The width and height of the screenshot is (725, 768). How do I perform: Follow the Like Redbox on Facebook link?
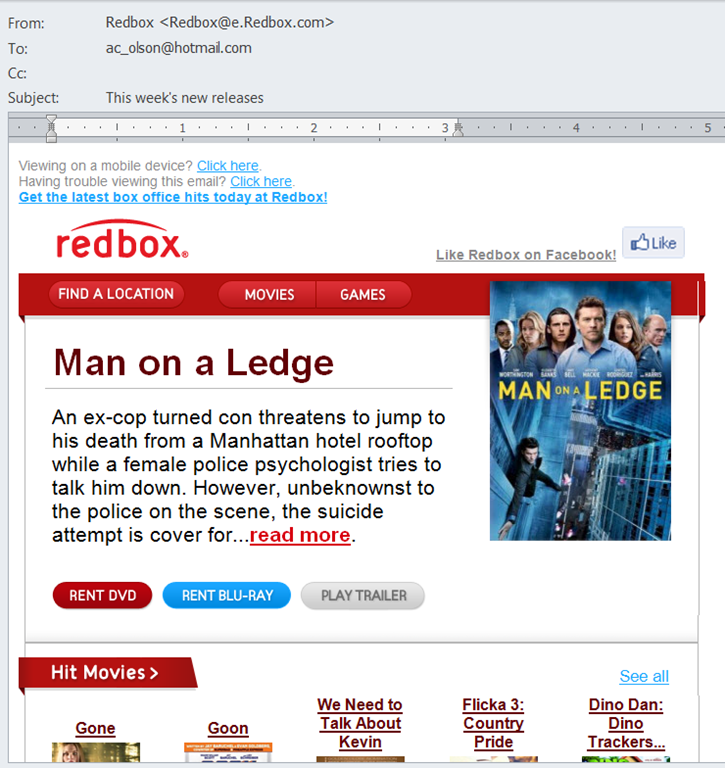point(526,255)
